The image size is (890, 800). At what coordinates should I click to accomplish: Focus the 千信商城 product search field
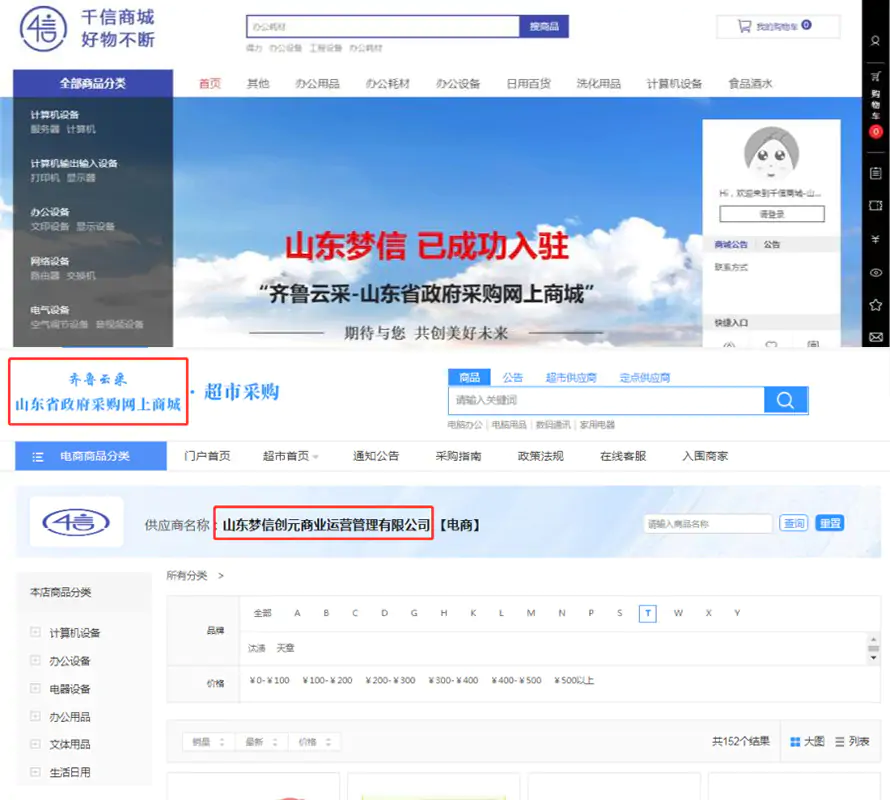pos(383,27)
